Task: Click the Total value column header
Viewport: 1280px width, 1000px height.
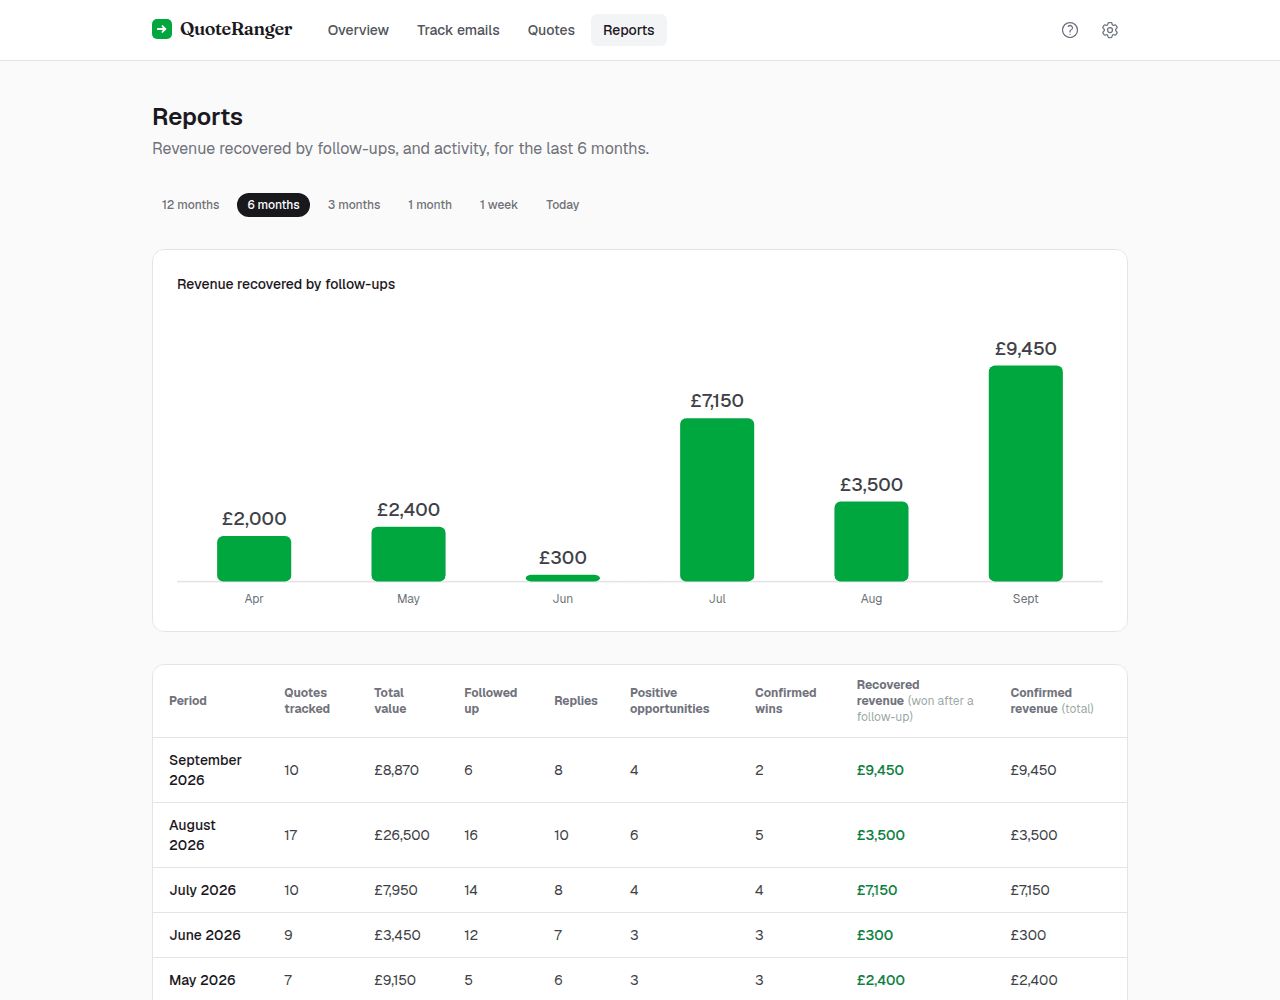Action: [390, 701]
